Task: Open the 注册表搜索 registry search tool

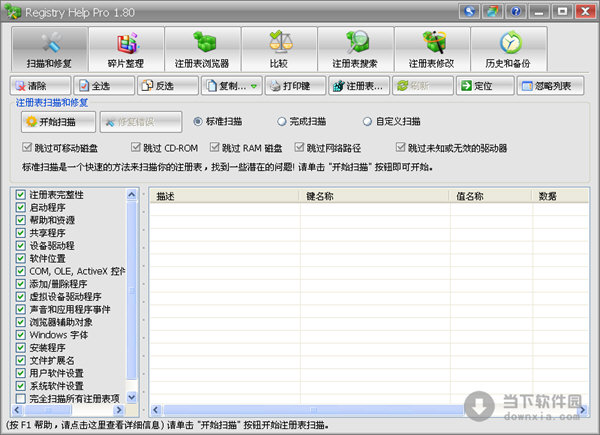Action: tap(355, 49)
